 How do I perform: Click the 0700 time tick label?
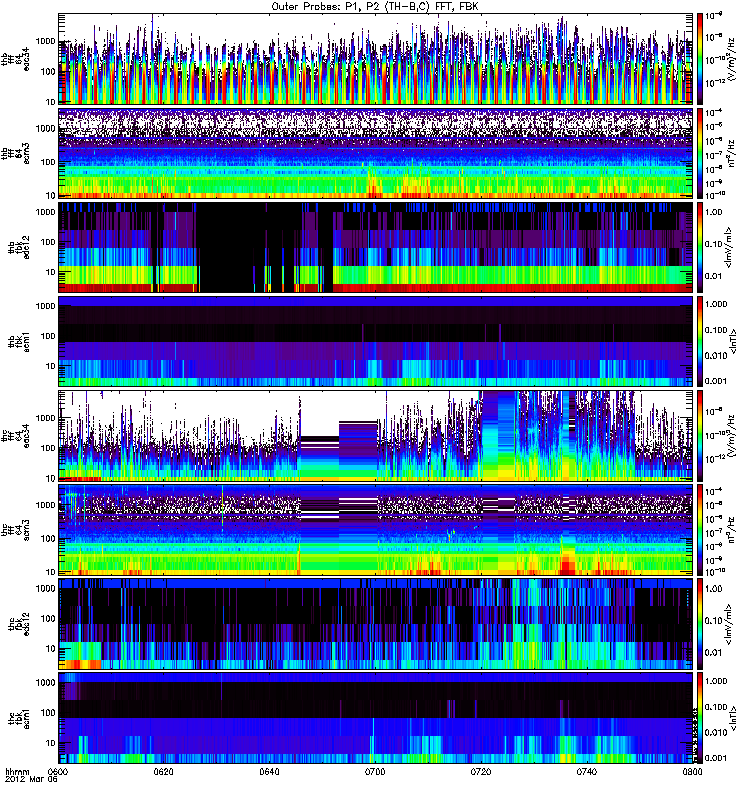click(x=375, y=772)
